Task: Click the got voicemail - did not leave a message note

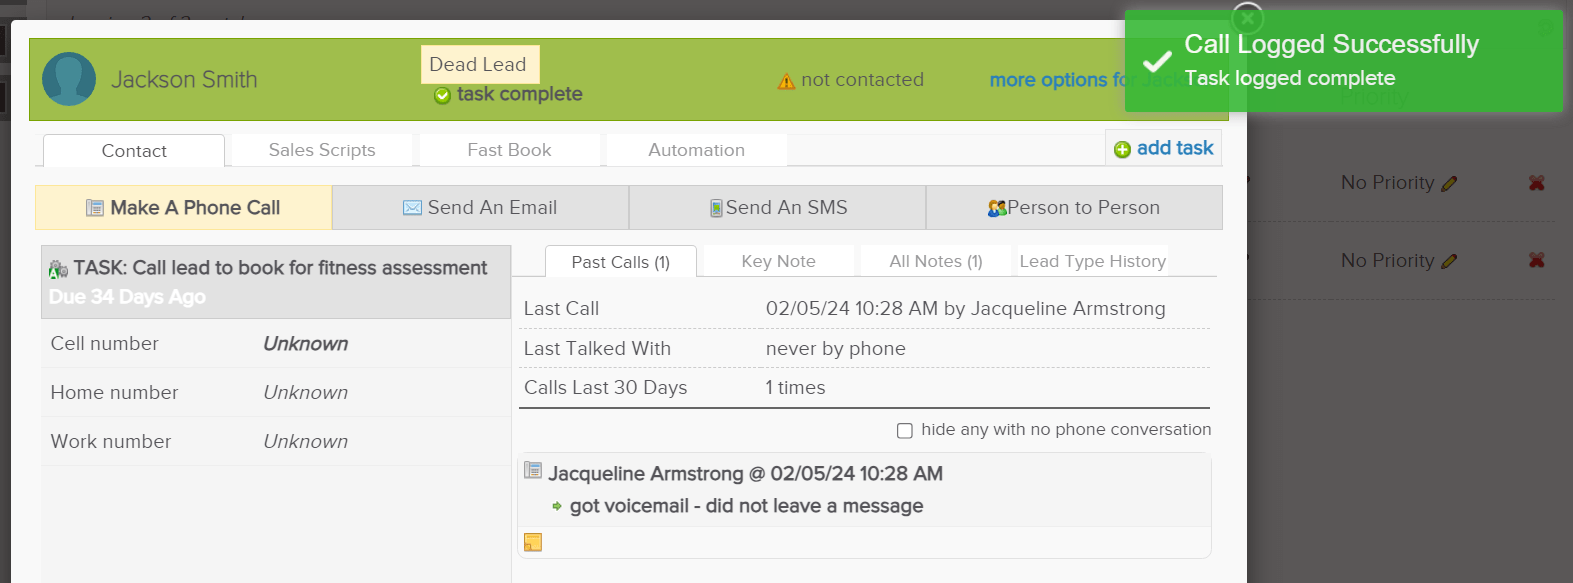Action: tap(747, 506)
